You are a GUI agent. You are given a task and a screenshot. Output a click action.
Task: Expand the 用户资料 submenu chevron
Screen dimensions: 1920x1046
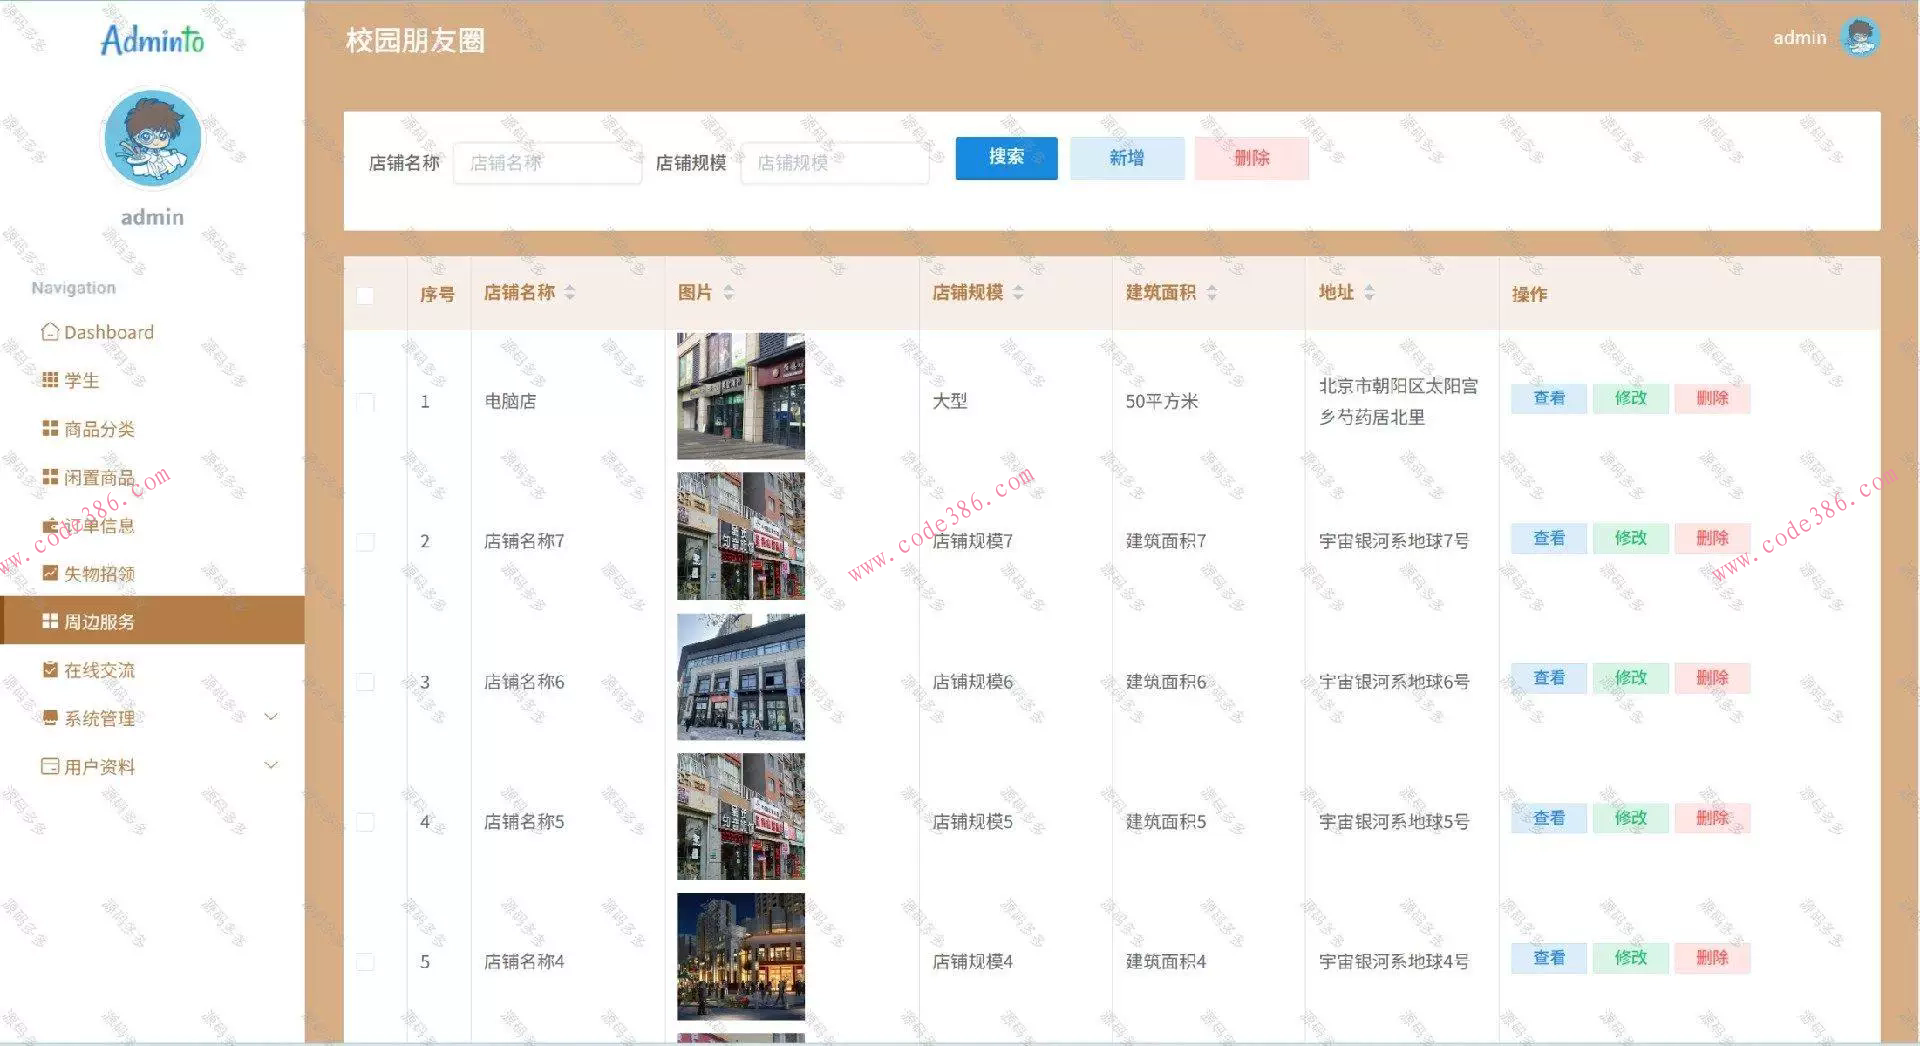(x=271, y=764)
